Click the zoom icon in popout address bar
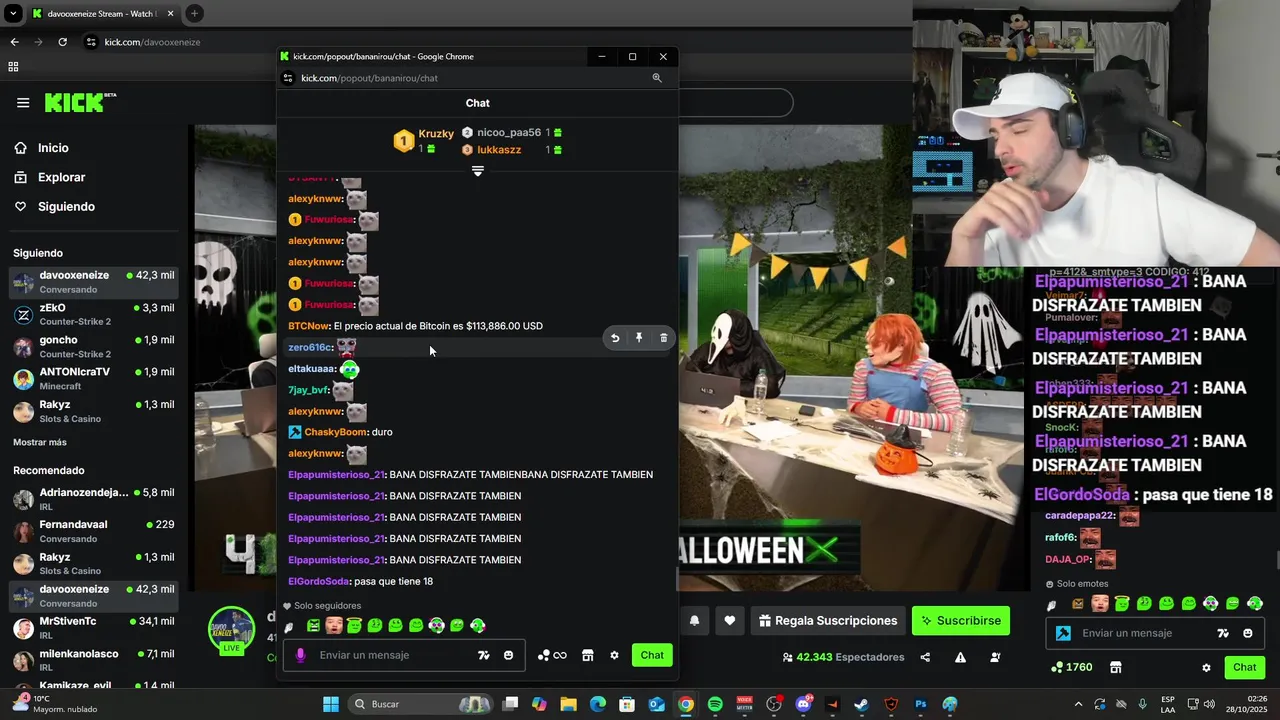 coord(657,78)
